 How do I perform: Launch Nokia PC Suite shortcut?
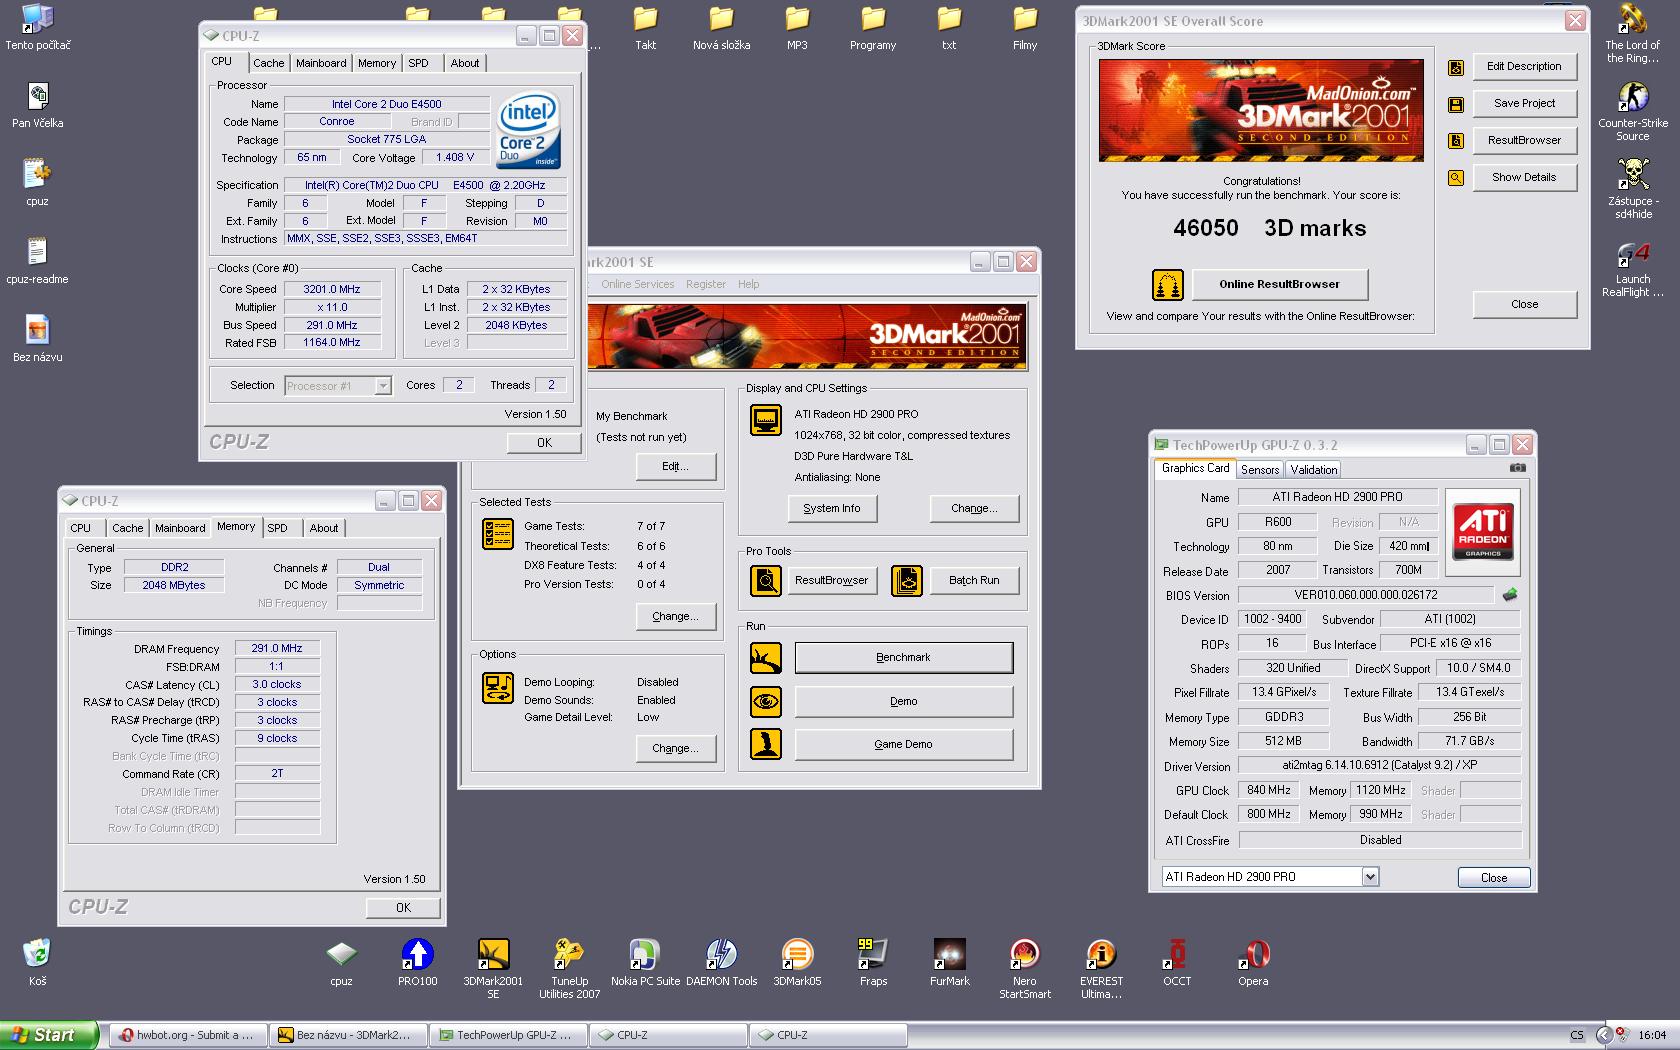(645, 962)
